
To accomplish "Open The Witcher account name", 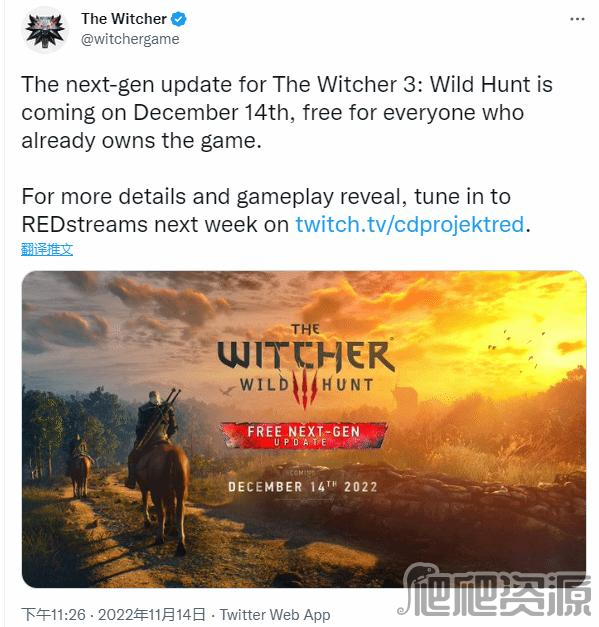I will (124, 19).
